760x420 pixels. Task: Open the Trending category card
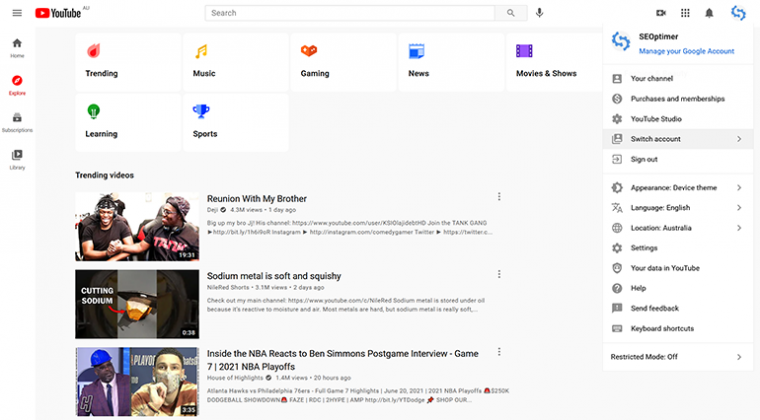point(128,62)
